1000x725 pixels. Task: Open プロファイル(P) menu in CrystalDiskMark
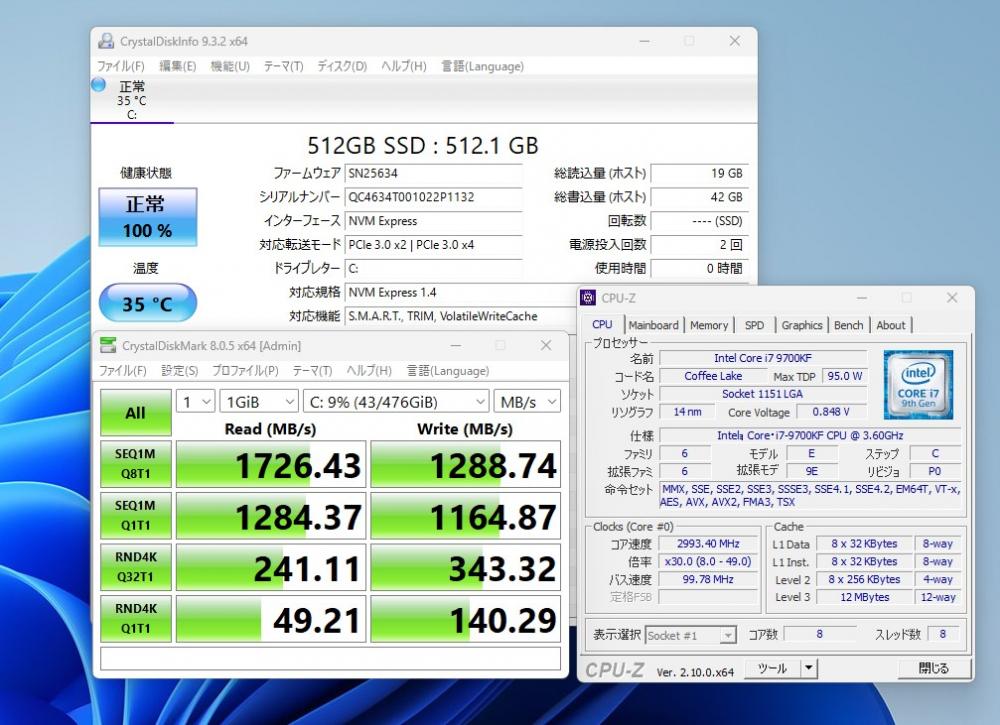pyautogui.click(x=245, y=370)
